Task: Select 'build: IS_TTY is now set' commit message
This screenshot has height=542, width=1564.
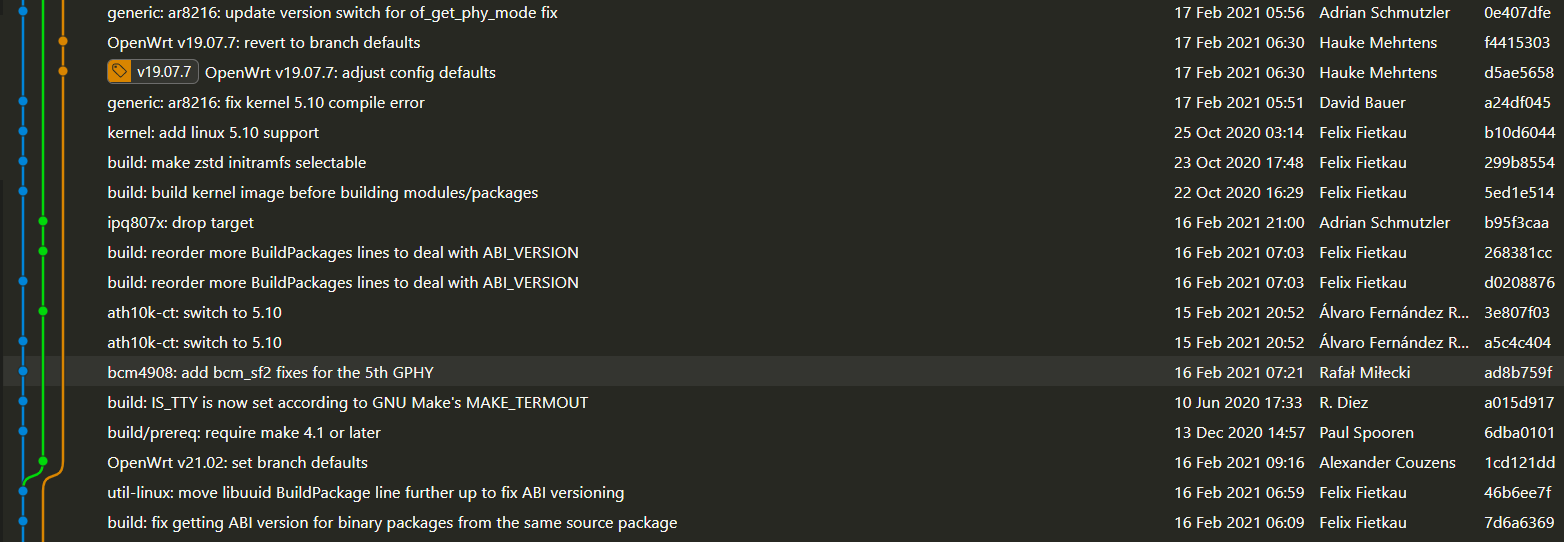Action: [348, 402]
